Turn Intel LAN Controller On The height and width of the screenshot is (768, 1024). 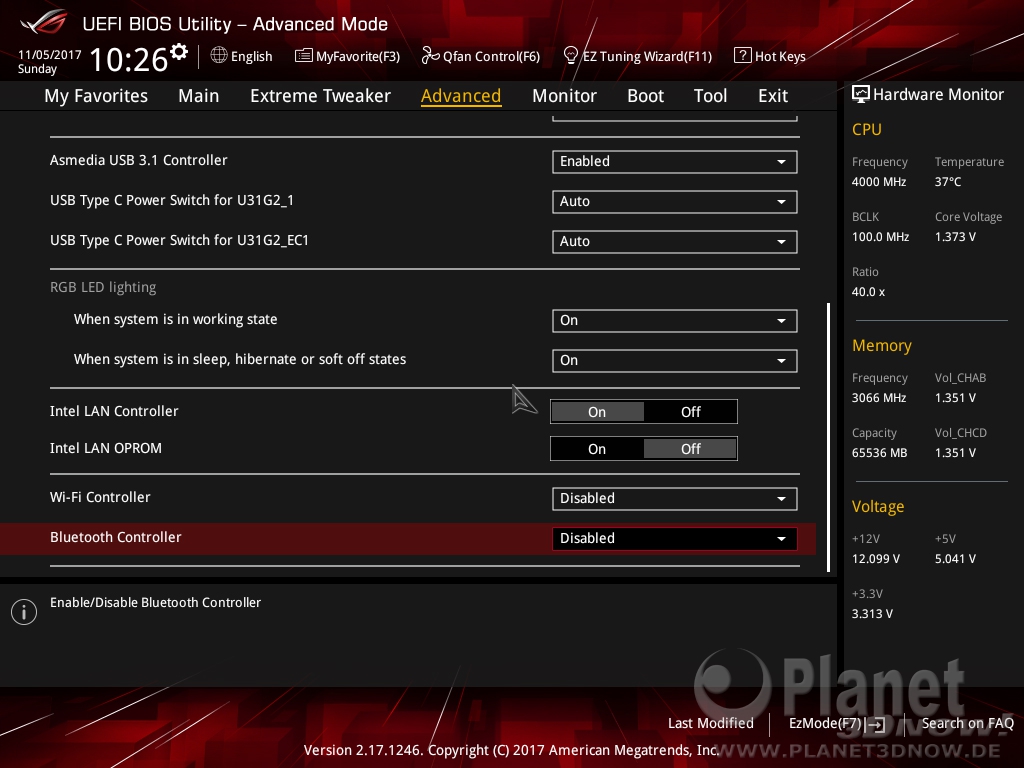[x=597, y=412]
